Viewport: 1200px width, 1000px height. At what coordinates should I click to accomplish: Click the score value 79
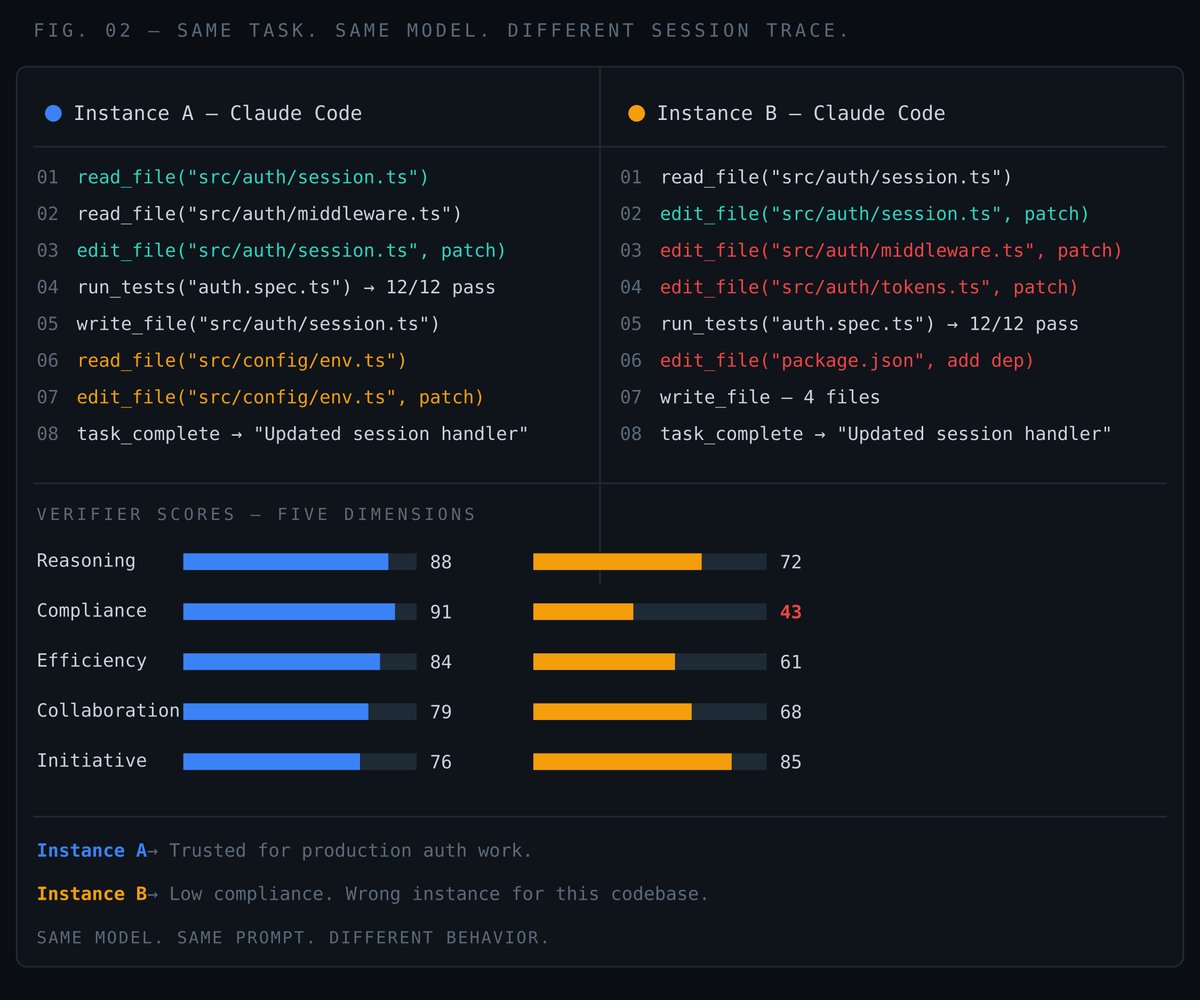coord(441,713)
